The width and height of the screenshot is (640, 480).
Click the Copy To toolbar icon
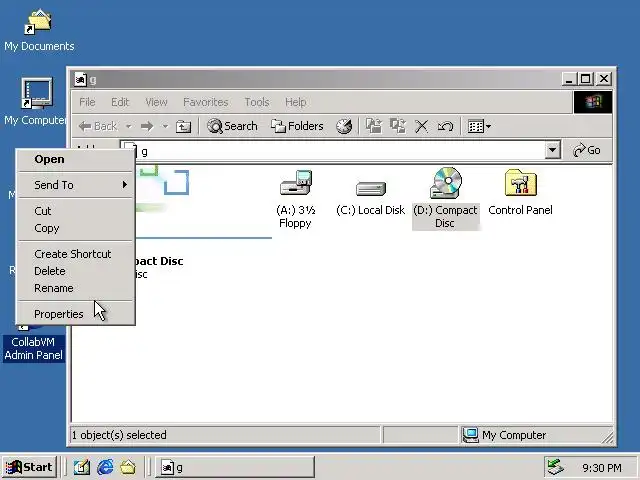(398, 126)
